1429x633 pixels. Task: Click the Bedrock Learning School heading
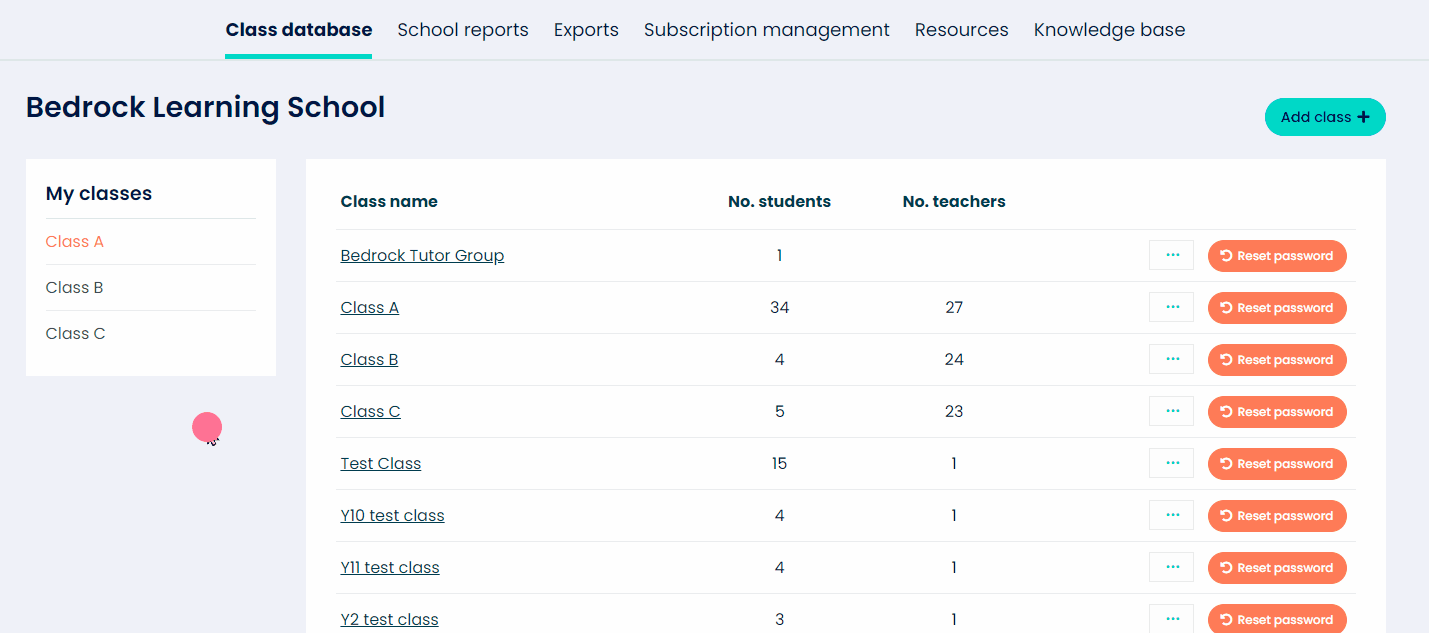(x=205, y=107)
